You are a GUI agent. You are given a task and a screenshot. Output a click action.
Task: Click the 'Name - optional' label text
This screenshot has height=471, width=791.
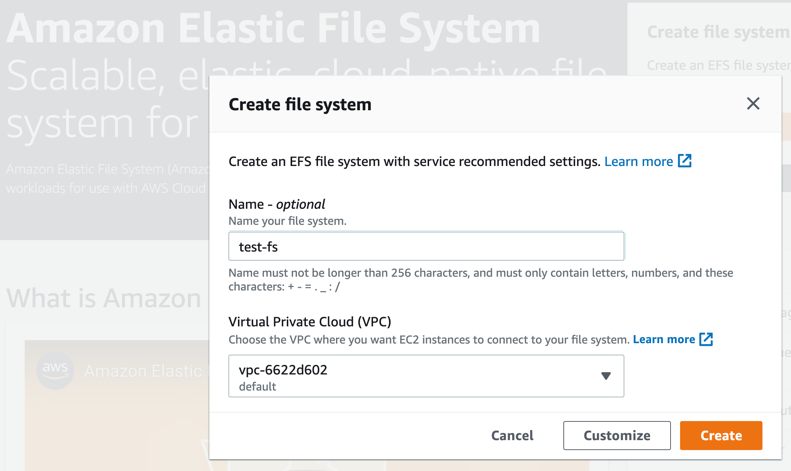(x=276, y=204)
